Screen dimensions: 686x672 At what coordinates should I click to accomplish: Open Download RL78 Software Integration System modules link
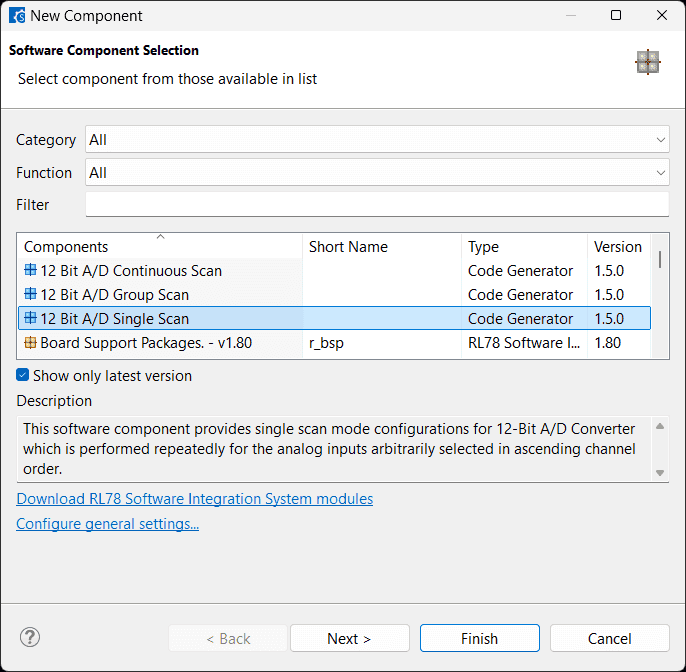coord(195,499)
